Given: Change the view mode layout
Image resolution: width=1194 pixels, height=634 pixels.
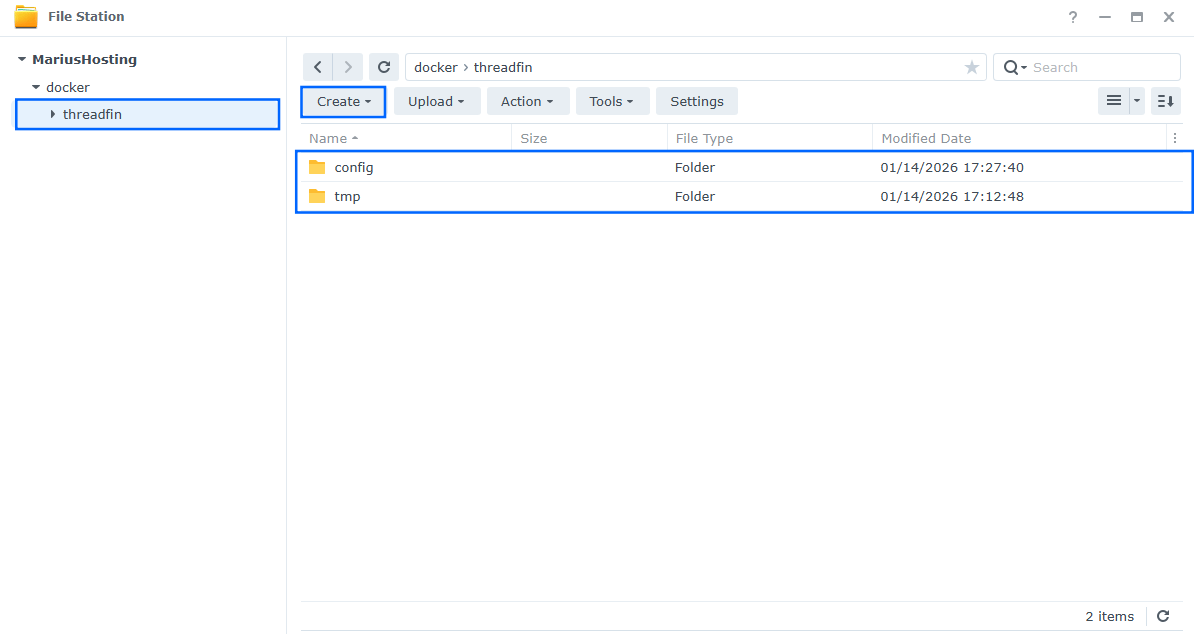Looking at the screenshot, I should (x=1114, y=101).
